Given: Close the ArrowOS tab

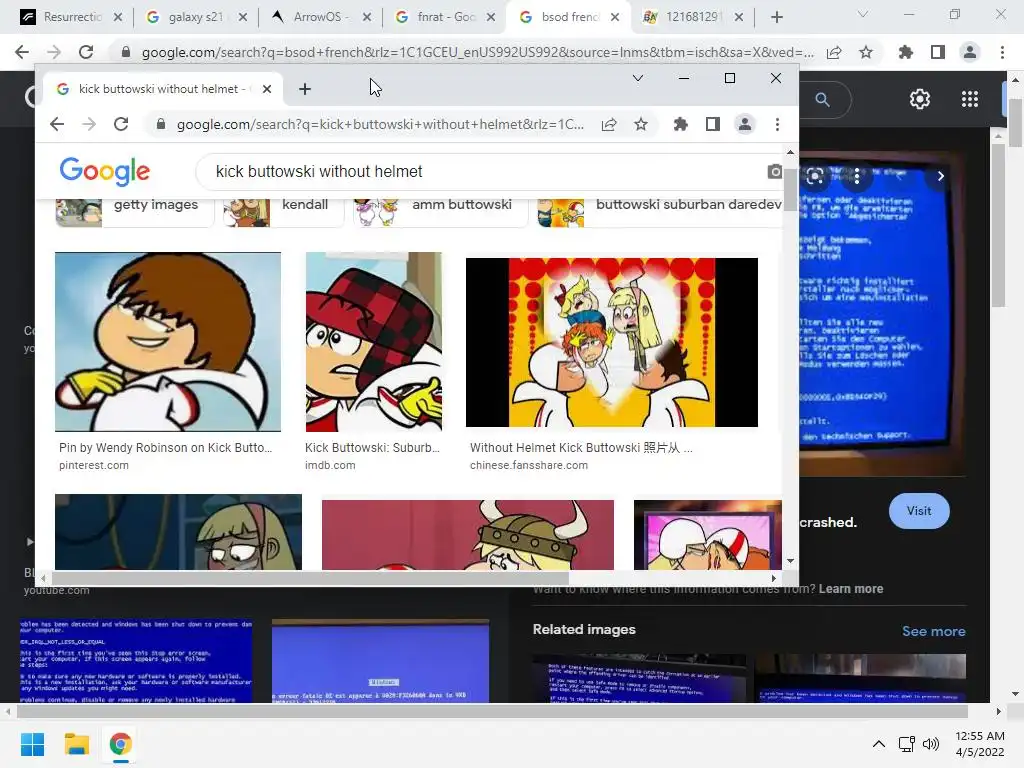Looking at the screenshot, I should pyautogui.click(x=367, y=17).
